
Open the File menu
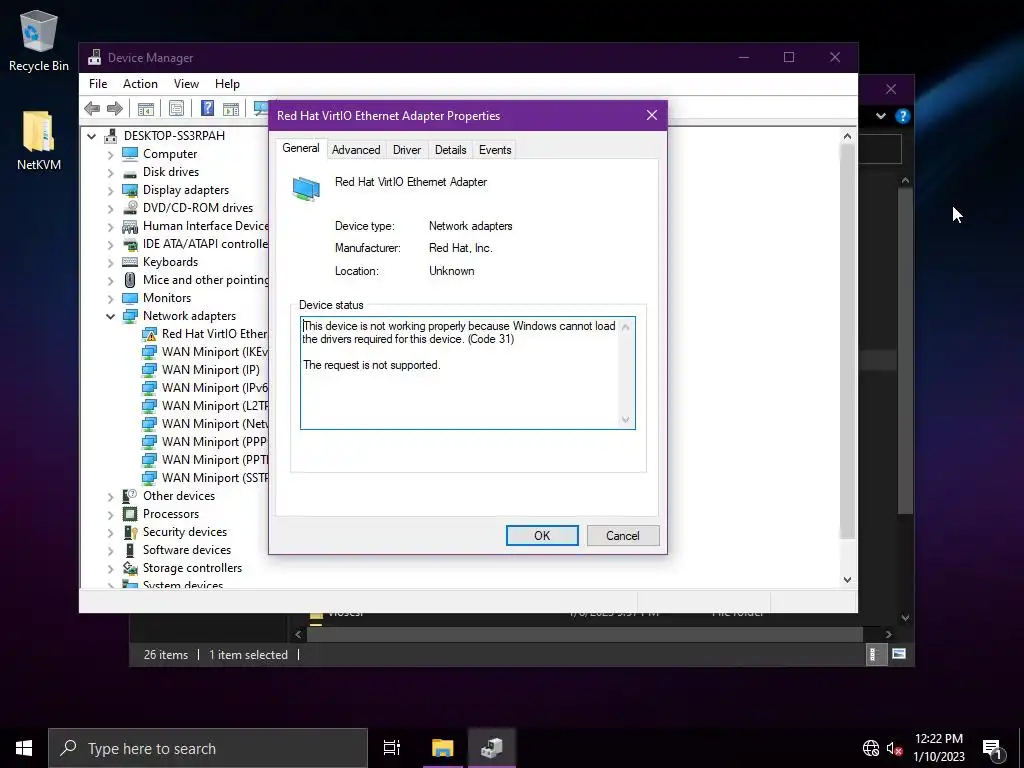pyautogui.click(x=98, y=84)
